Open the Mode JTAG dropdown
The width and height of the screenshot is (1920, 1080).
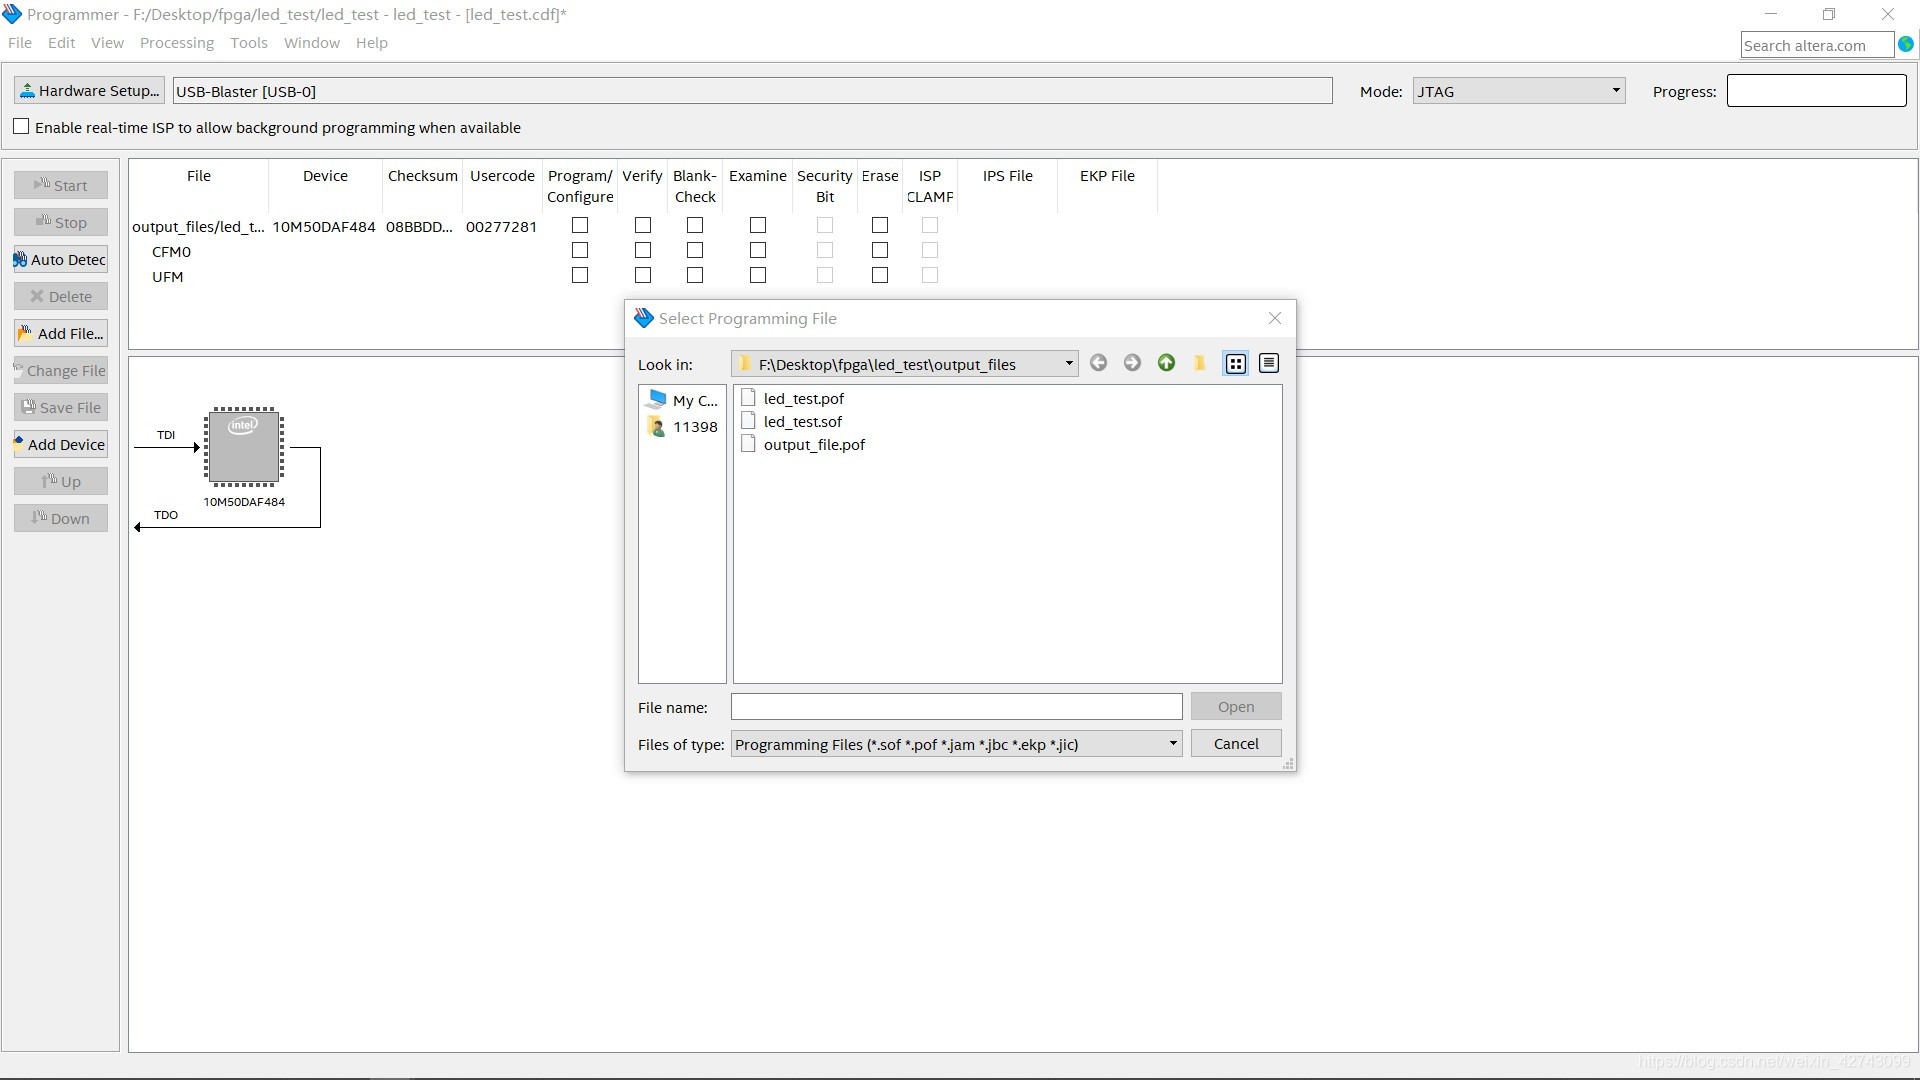pos(1518,91)
